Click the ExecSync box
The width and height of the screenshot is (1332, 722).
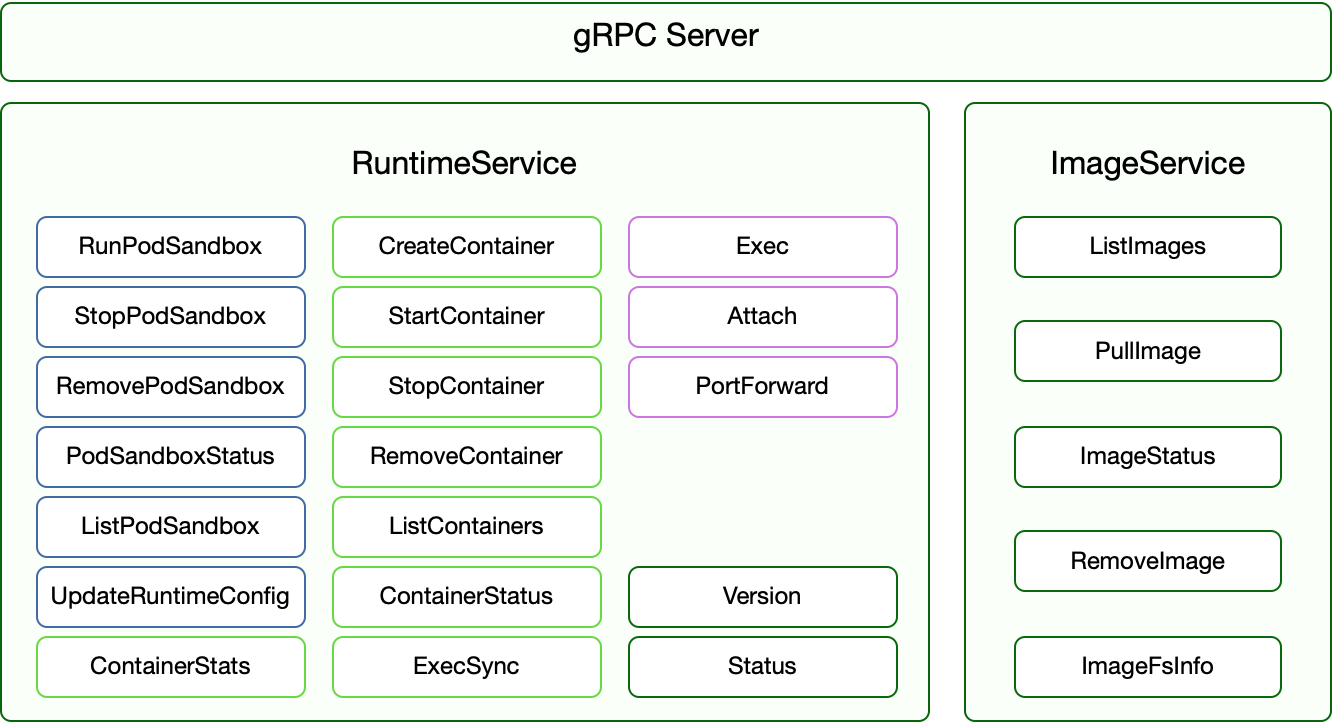[x=467, y=667]
